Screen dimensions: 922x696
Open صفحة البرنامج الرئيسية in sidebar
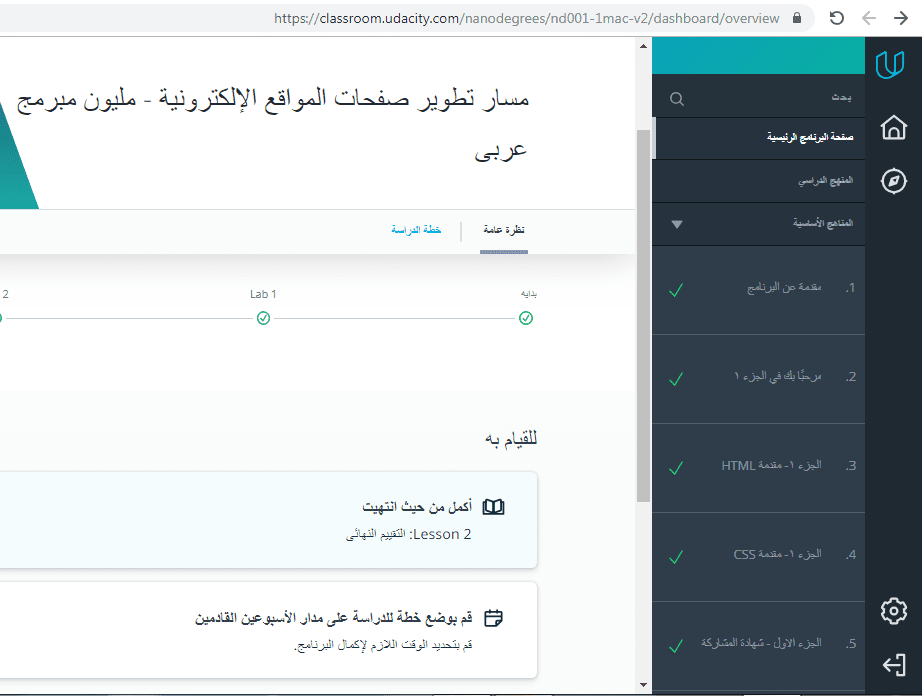(759, 138)
